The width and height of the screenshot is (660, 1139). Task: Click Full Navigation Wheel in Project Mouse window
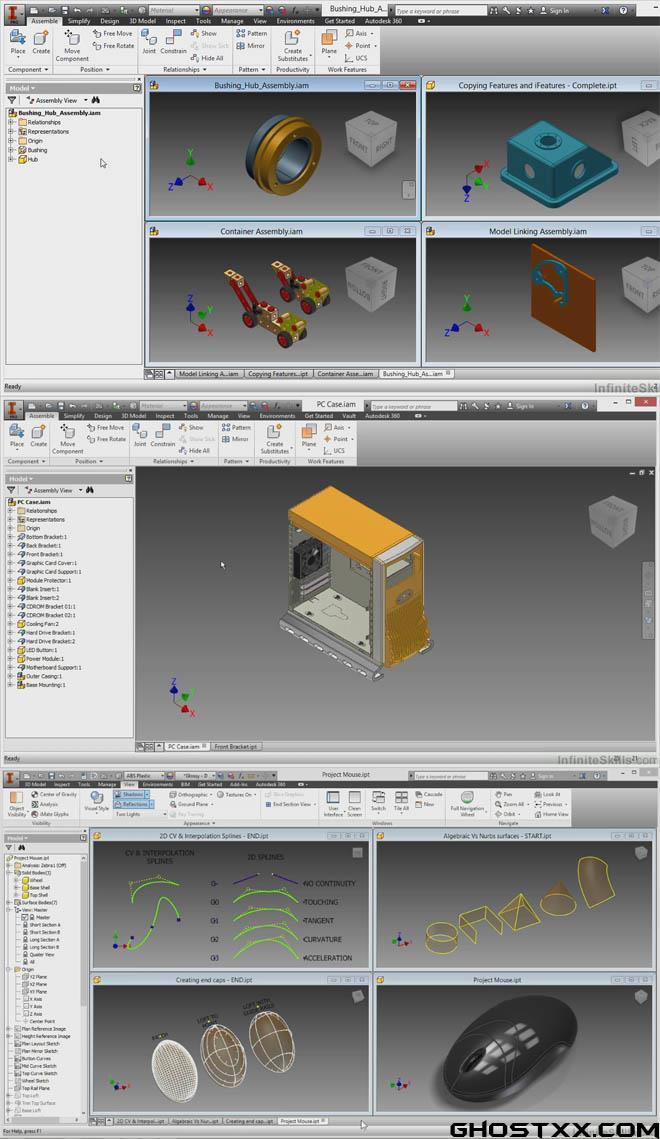pyautogui.click(x=467, y=804)
